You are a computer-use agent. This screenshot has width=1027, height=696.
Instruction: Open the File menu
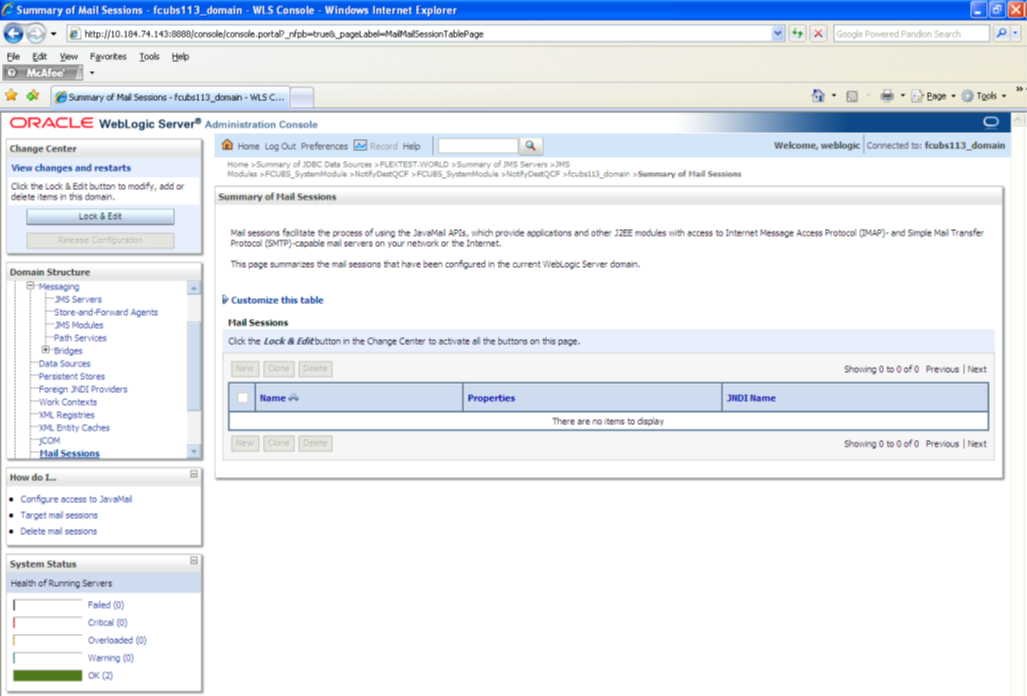tap(13, 56)
